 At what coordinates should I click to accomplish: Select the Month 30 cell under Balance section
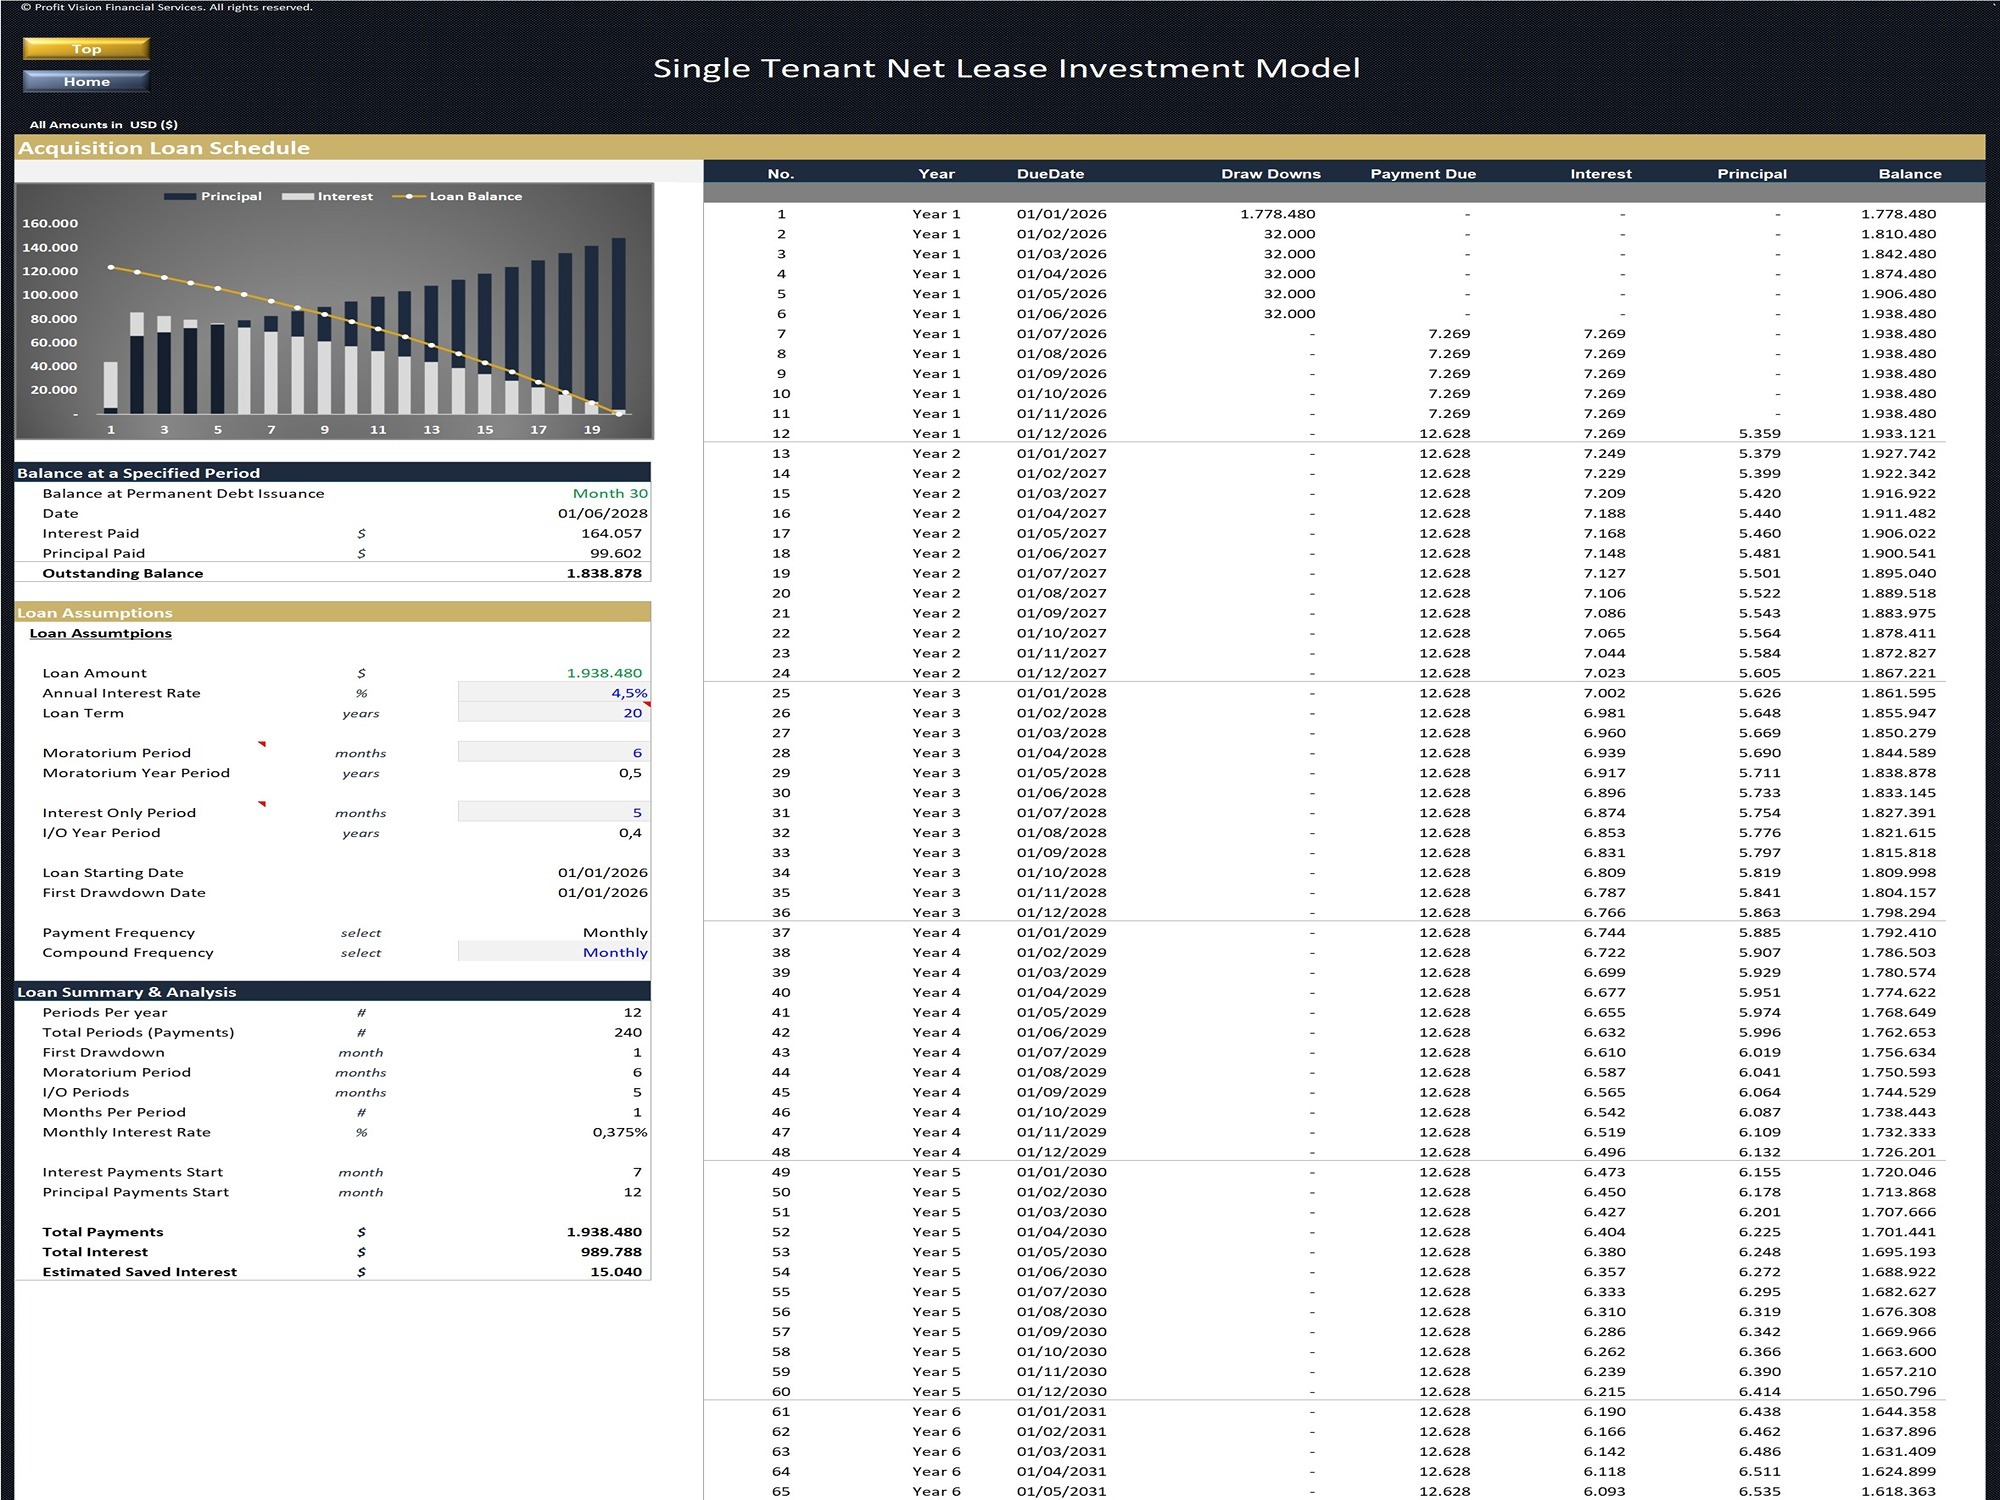[x=609, y=493]
